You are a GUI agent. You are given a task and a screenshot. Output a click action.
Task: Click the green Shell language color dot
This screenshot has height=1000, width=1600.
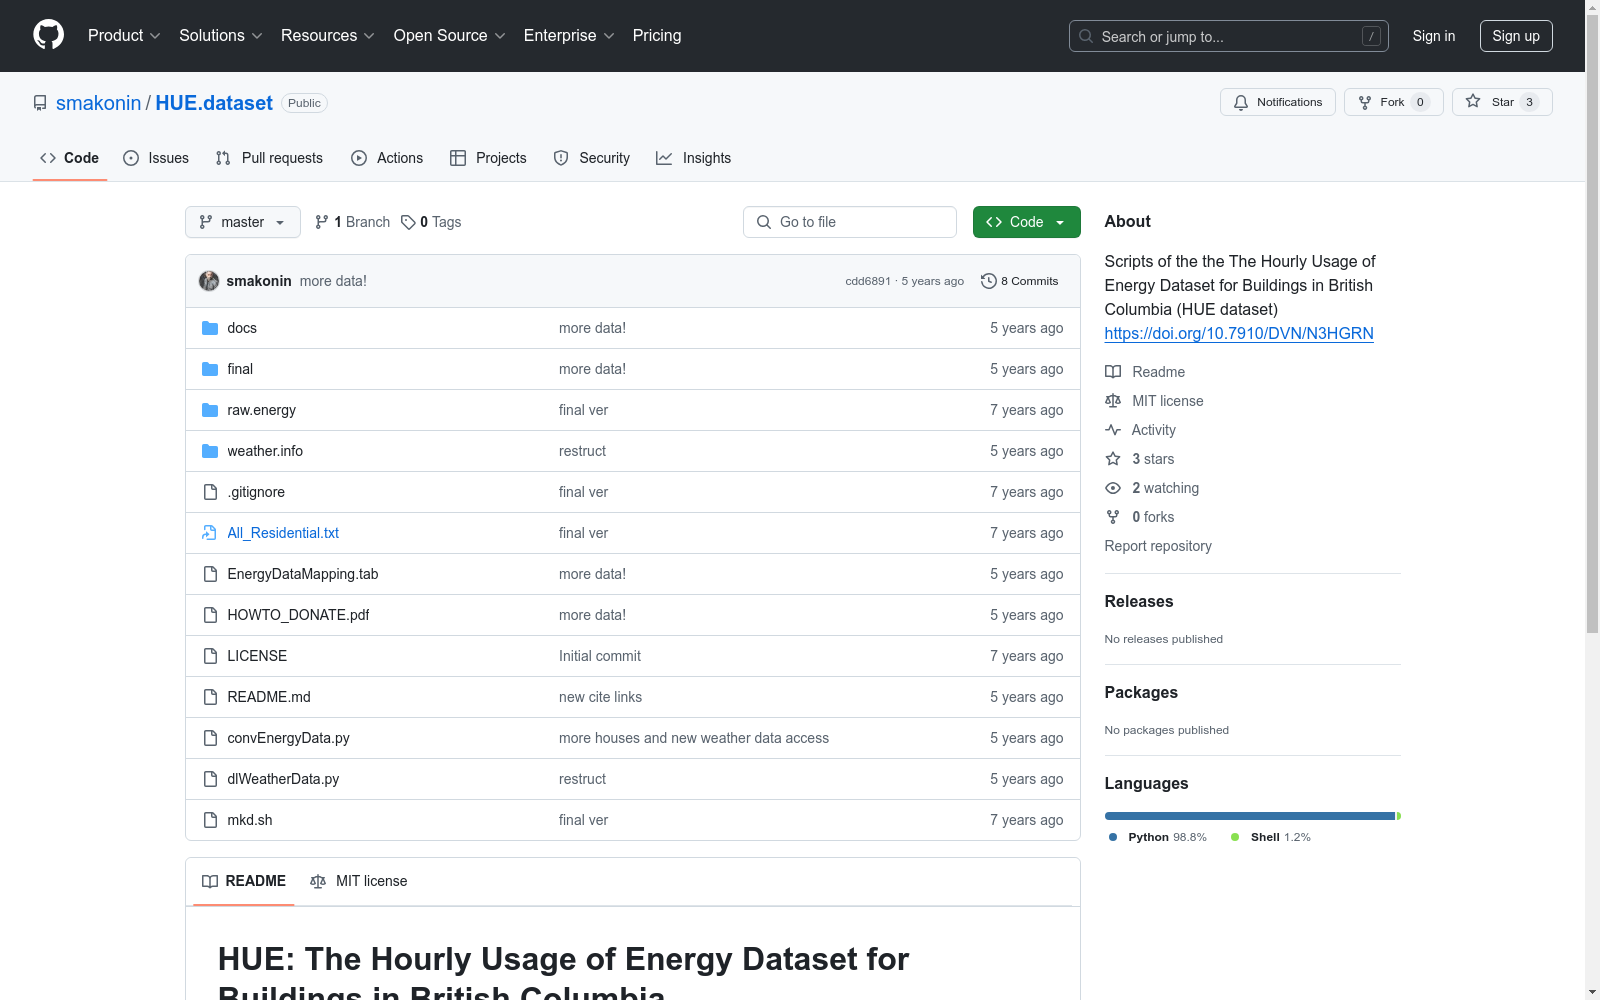pos(1235,837)
